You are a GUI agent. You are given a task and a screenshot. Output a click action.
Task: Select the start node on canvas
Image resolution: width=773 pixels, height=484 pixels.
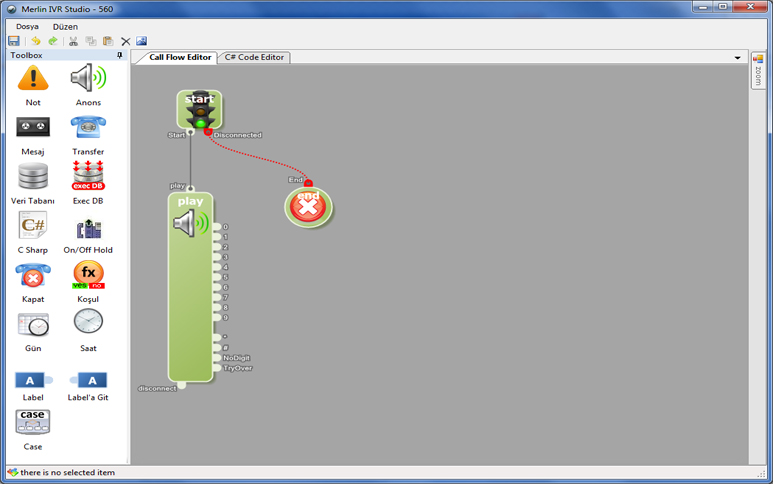(200, 109)
